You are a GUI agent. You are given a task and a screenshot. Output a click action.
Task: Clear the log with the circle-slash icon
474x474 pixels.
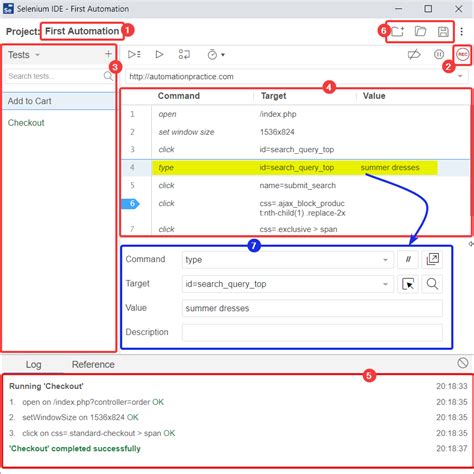(463, 363)
